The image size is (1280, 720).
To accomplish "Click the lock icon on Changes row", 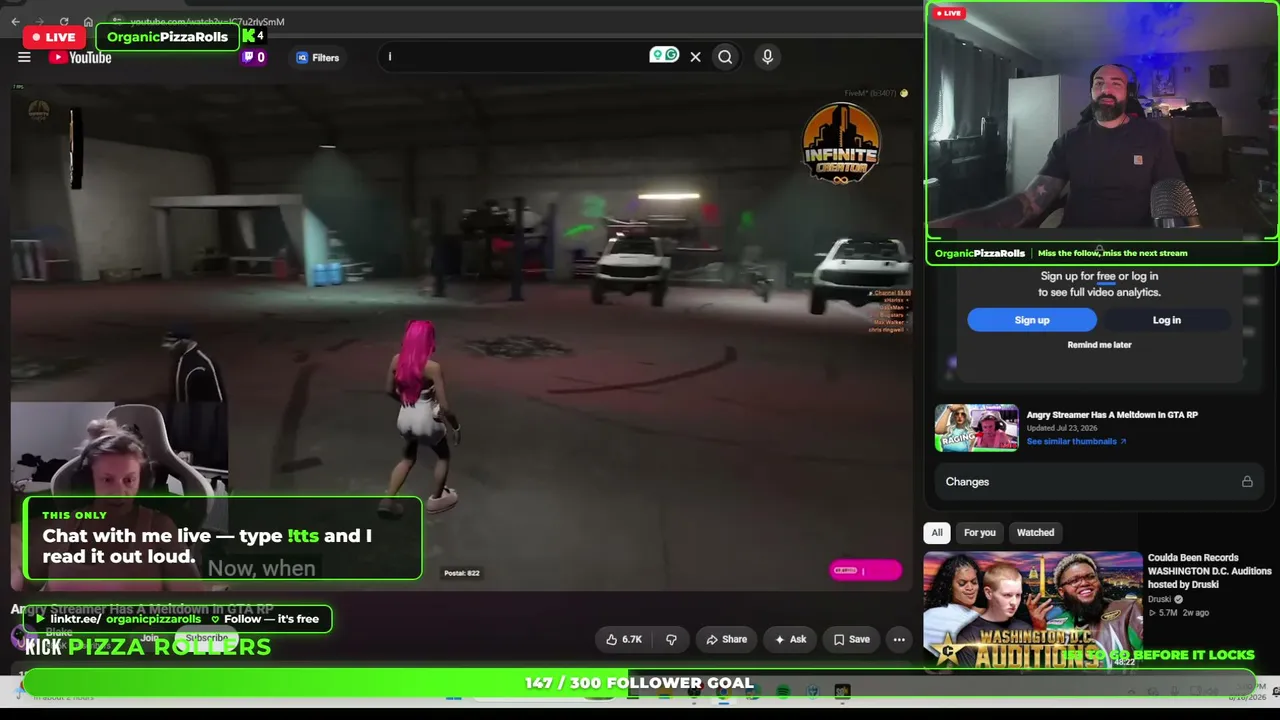I will [1247, 482].
